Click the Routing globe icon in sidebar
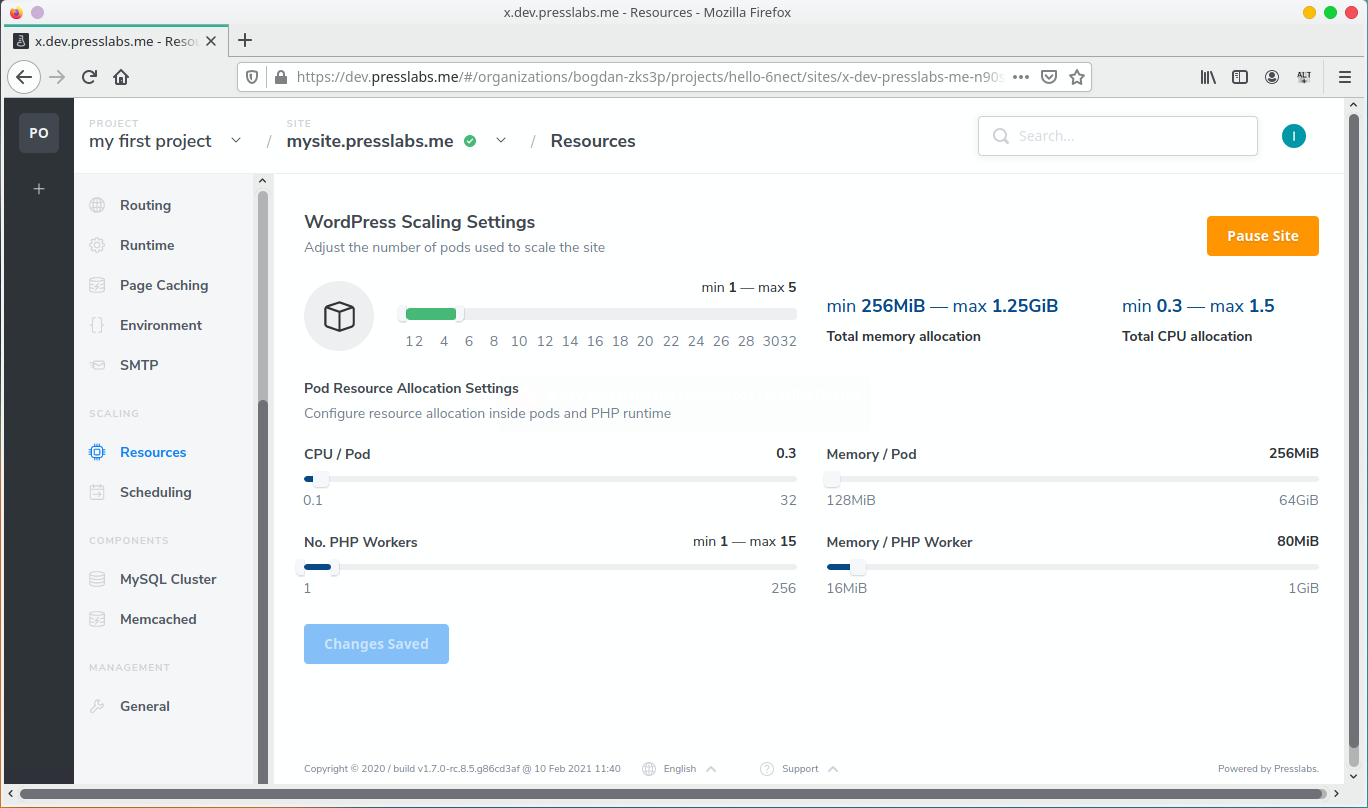 [x=97, y=205]
